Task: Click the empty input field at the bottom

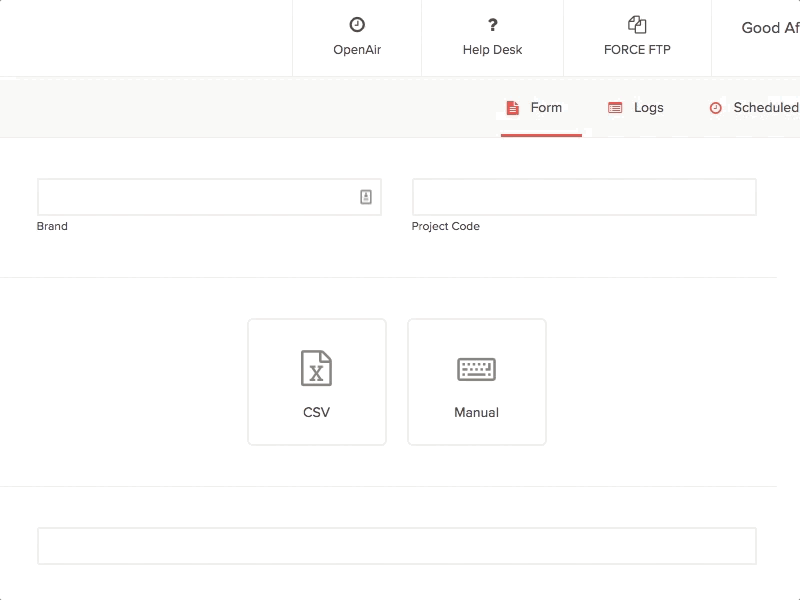Action: point(397,546)
